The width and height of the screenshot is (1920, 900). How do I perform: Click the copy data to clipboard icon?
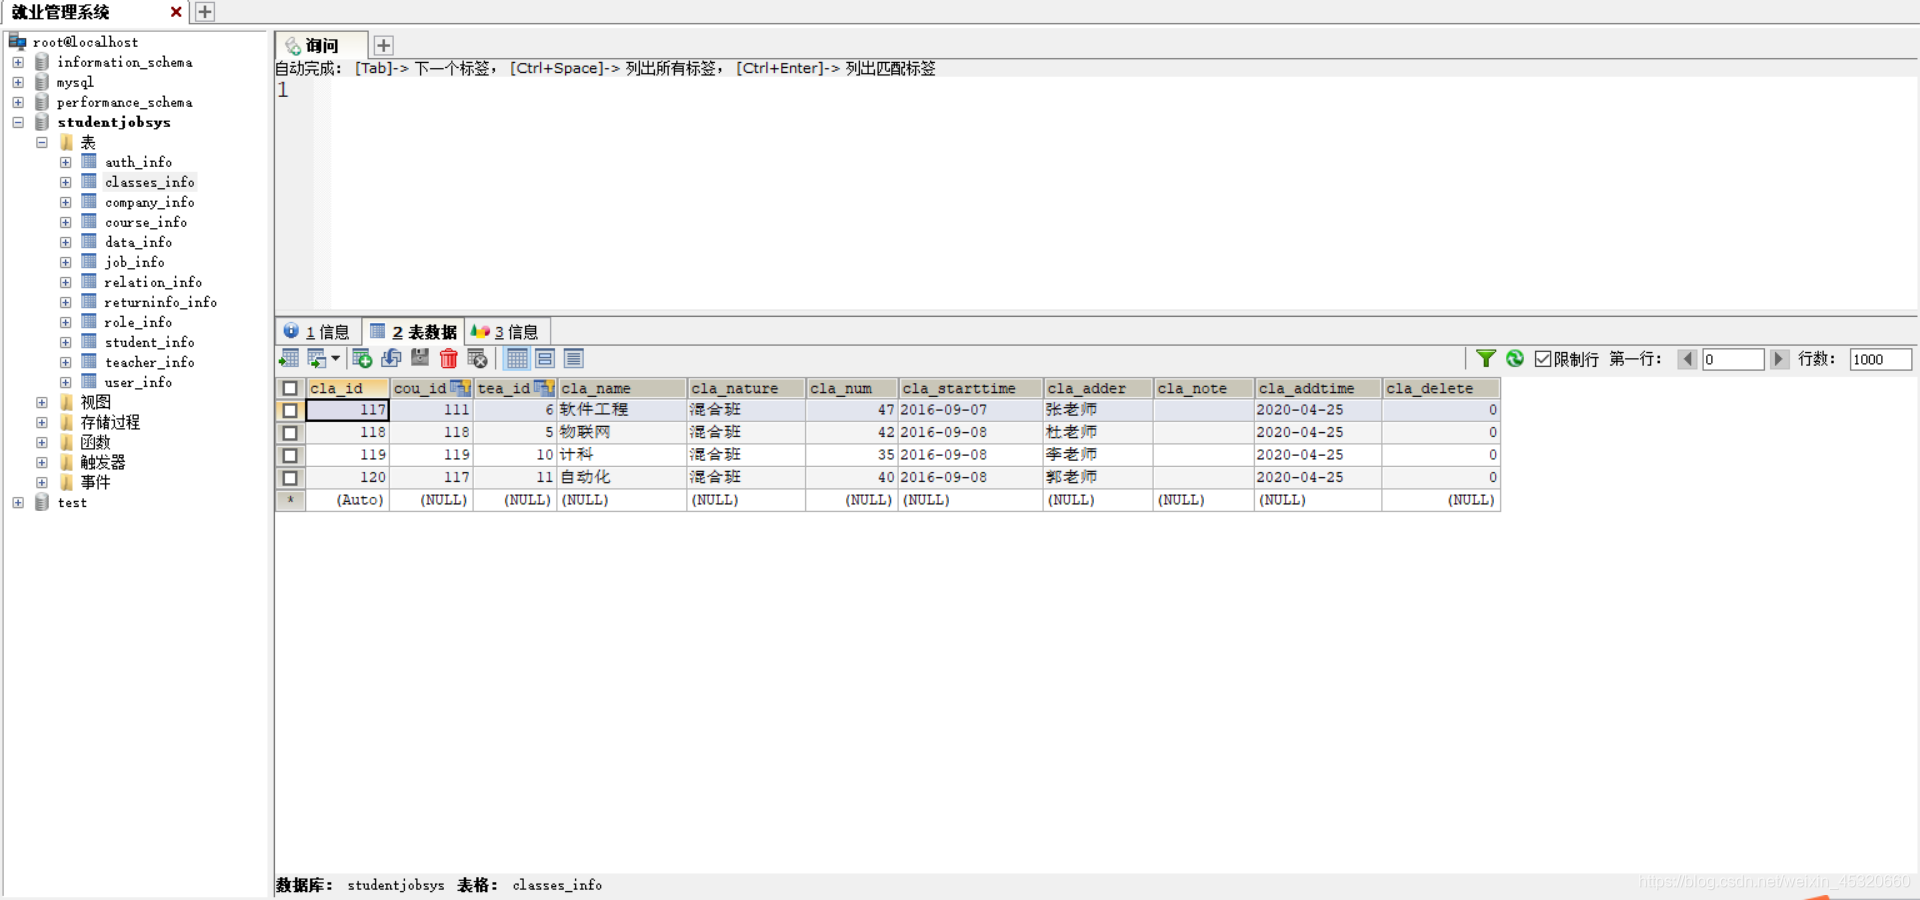click(x=317, y=358)
